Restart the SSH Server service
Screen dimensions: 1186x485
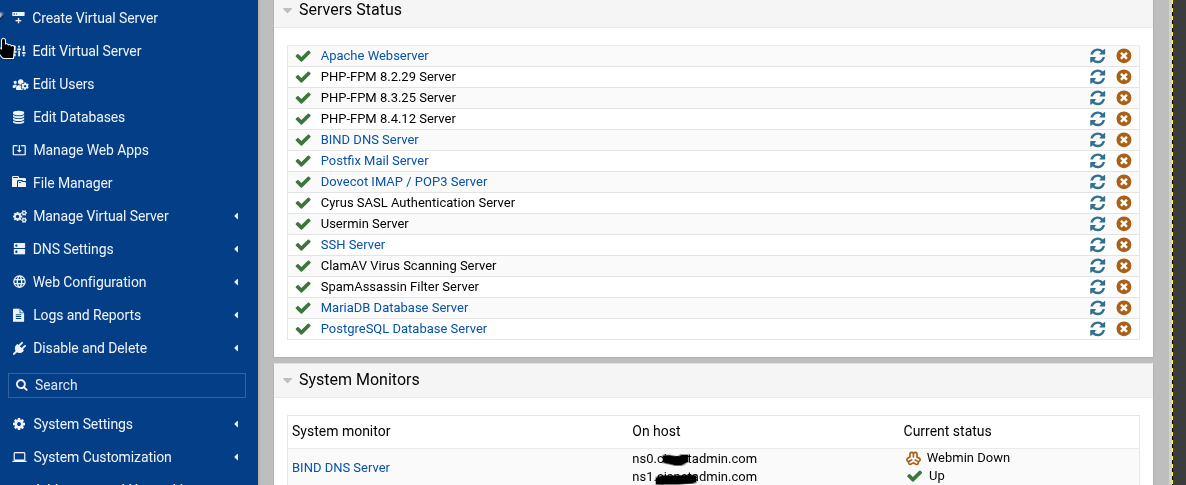point(1097,245)
